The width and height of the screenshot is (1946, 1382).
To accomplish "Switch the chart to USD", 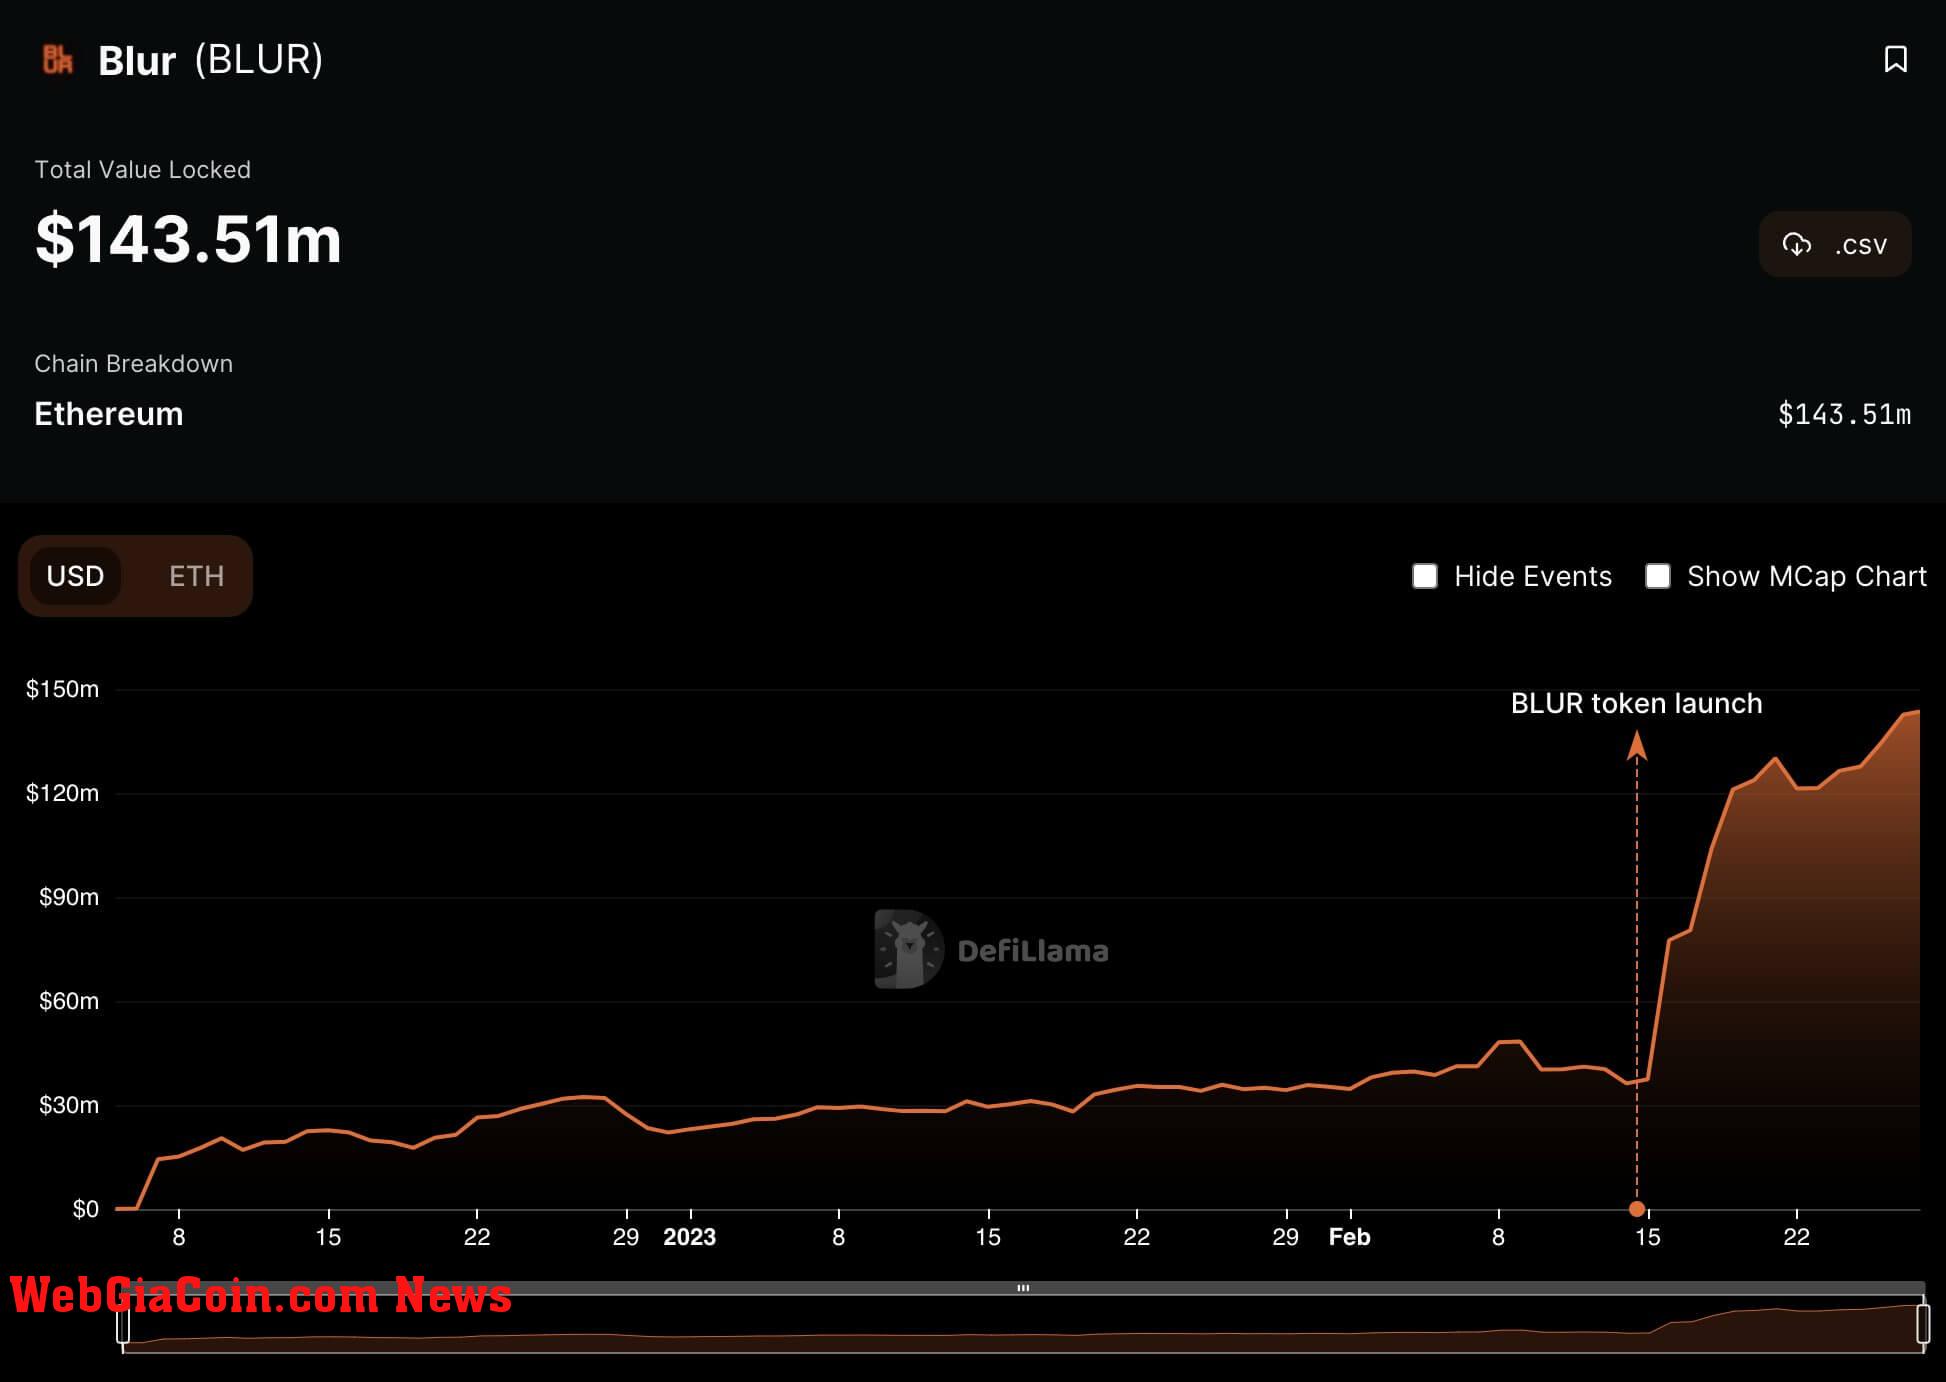I will 75,576.
